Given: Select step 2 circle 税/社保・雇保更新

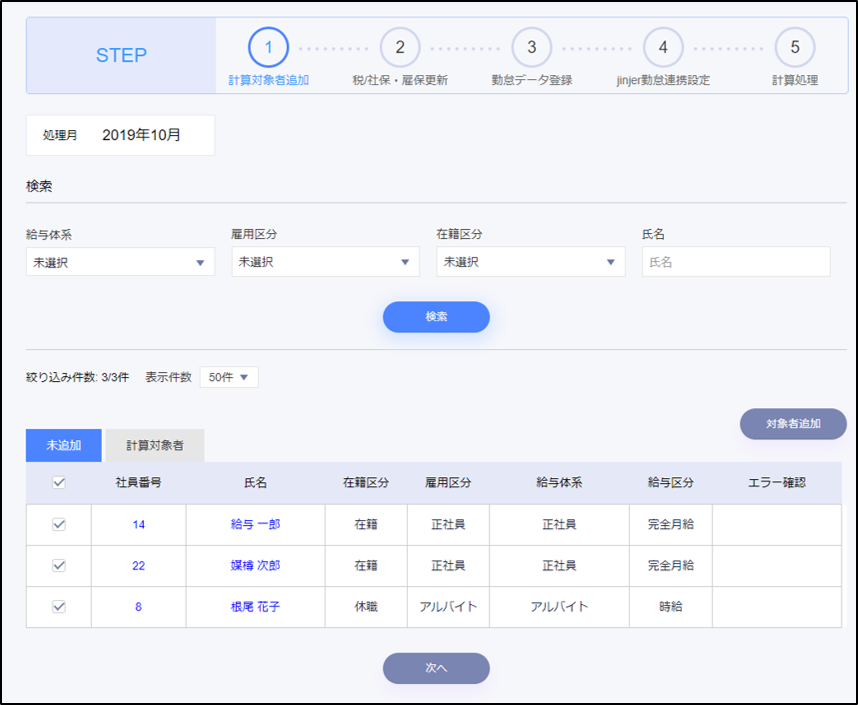Looking at the screenshot, I should click(x=400, y=47).
